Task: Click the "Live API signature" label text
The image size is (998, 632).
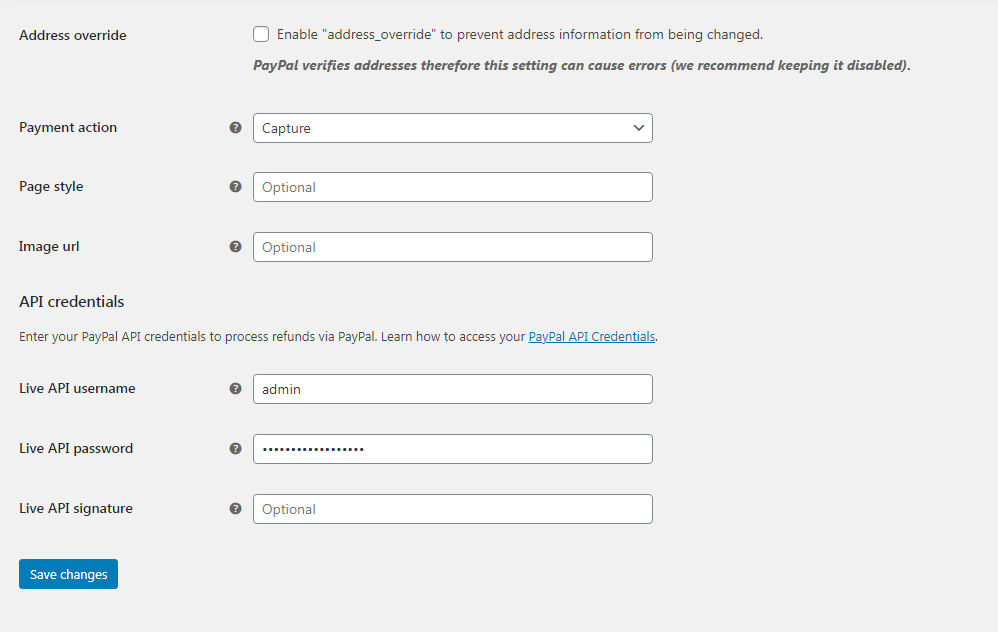Action: (x=76, y=508)
